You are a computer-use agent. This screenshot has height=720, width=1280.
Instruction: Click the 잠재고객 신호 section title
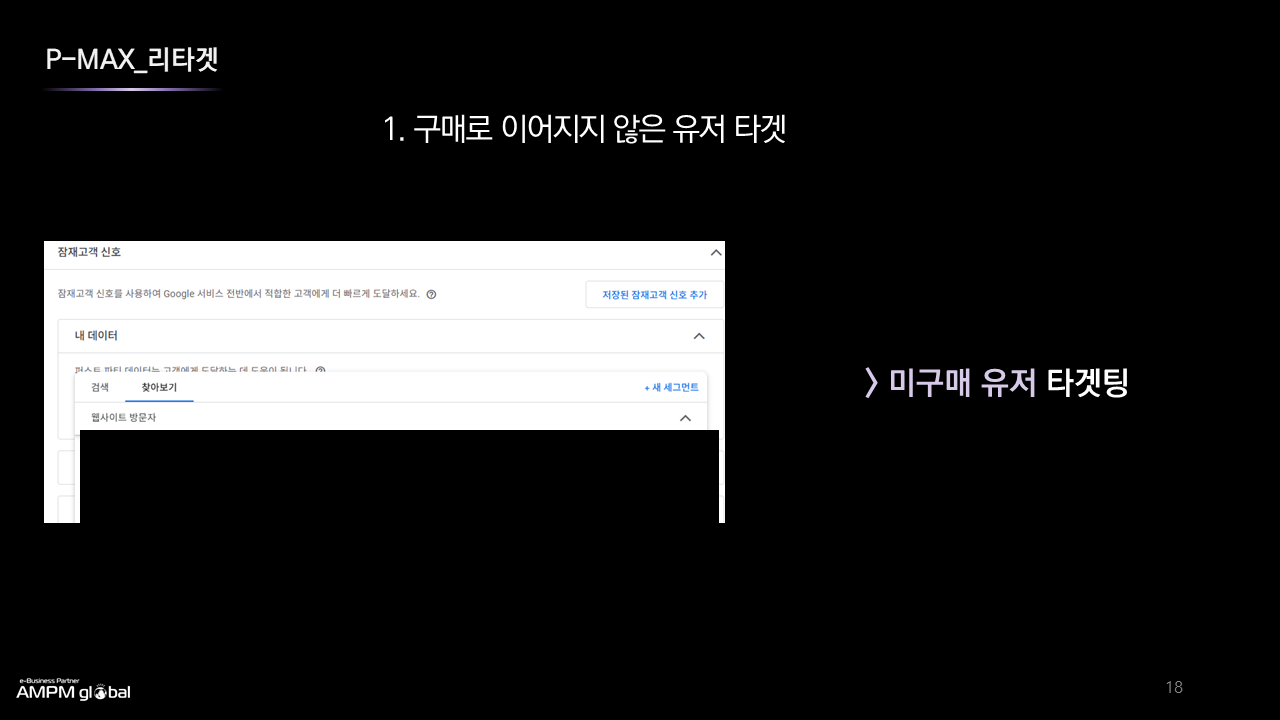click(x=89, y=253)
